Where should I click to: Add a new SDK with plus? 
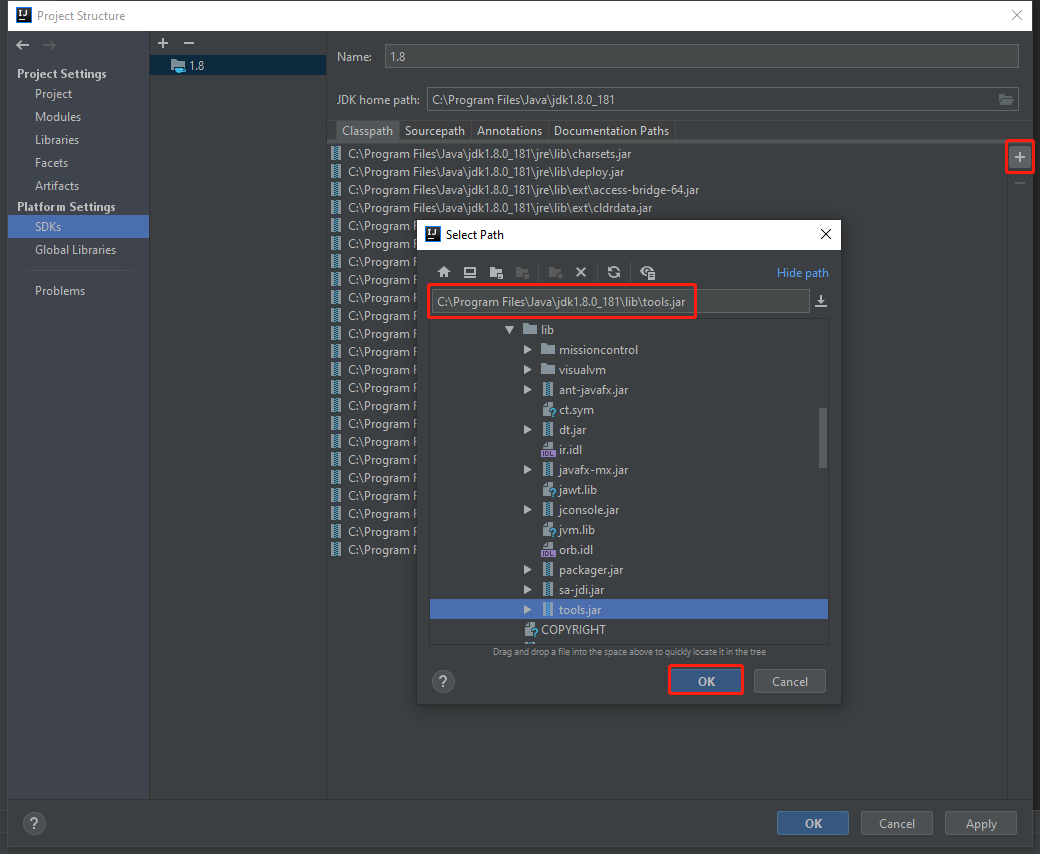163,43
